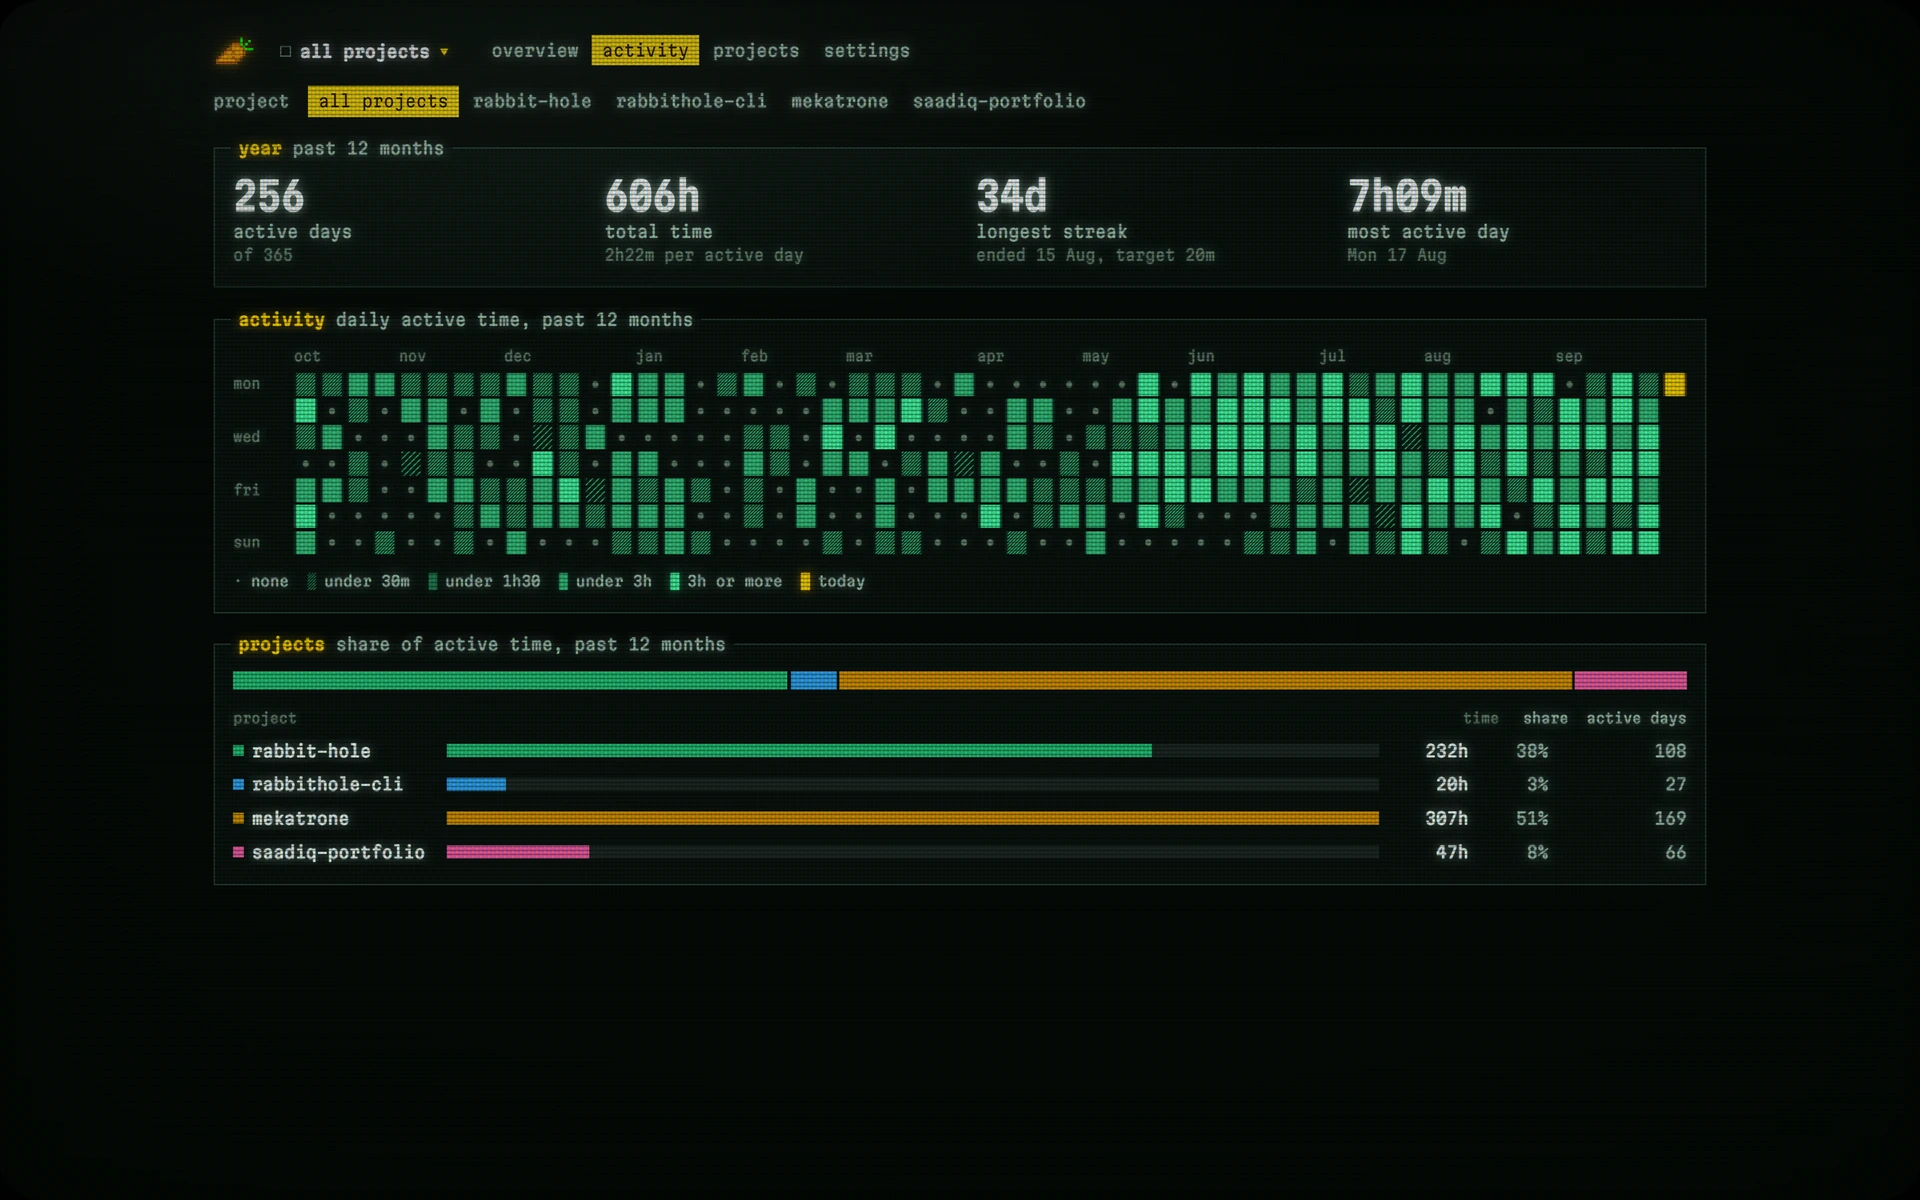1920x1200 pixels.
Task: Click the rabbithole-cli row name in table
Action: (327, 785)
